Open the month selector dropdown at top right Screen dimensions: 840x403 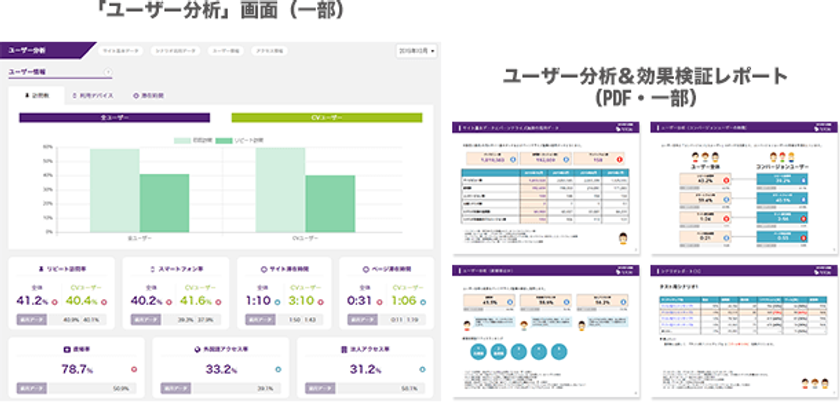[416, 51]
